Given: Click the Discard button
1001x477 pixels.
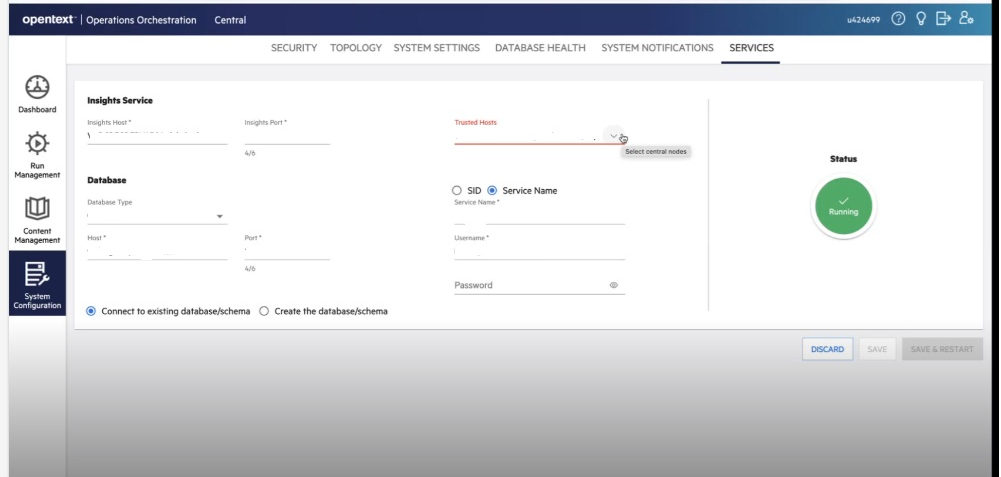Looking at the screenshot, I should [827, 349].
